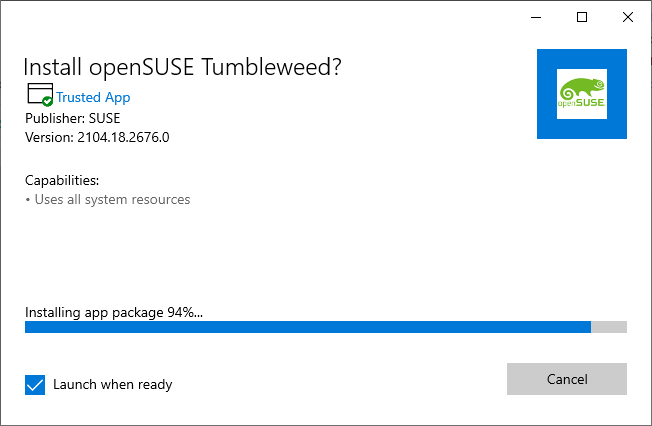652x426 pixels.
Task: Open the Trusted App link
Action: [x=93, y=97]
